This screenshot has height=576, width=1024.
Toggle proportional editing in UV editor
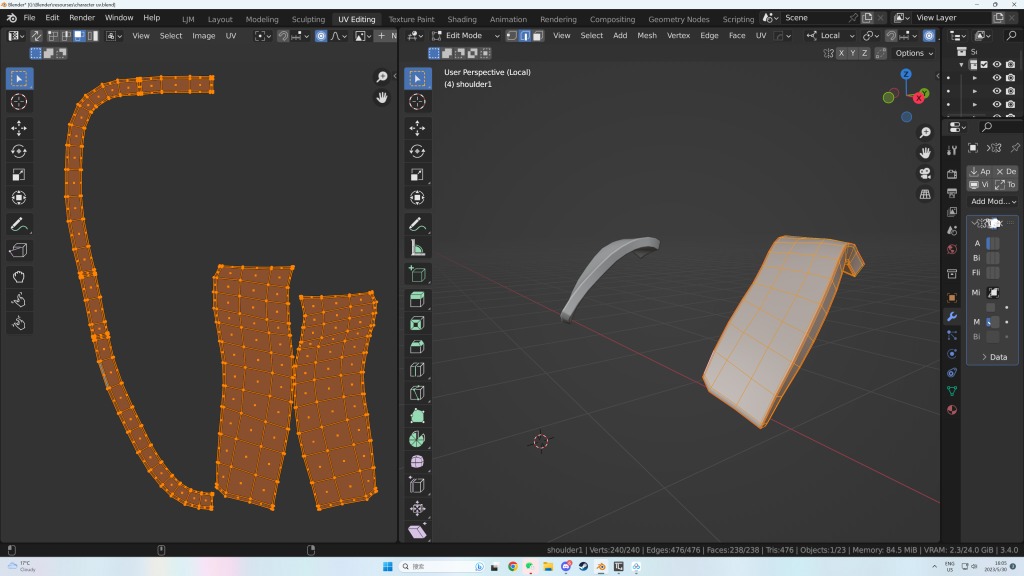[321, 36]
